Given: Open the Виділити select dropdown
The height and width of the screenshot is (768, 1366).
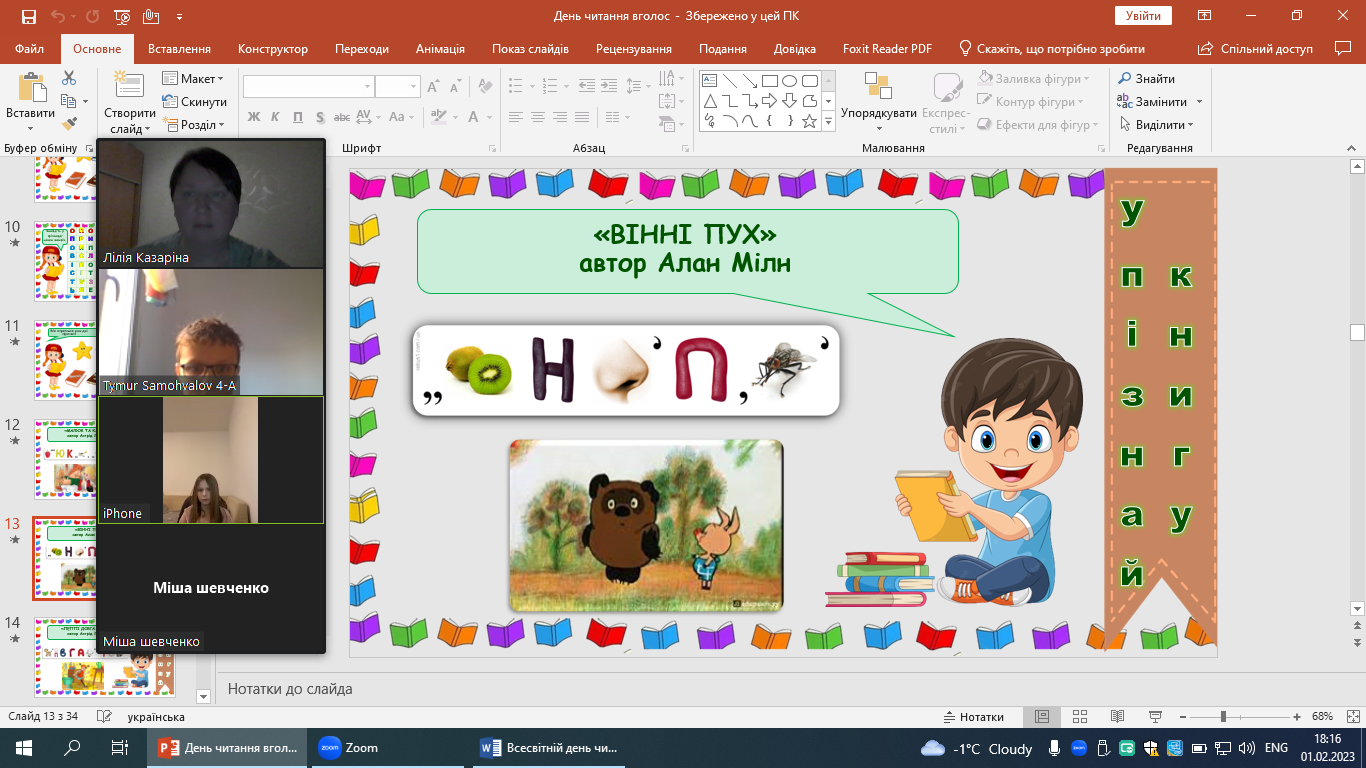Looking at the screenshot, I should (x=1157, y=124).
